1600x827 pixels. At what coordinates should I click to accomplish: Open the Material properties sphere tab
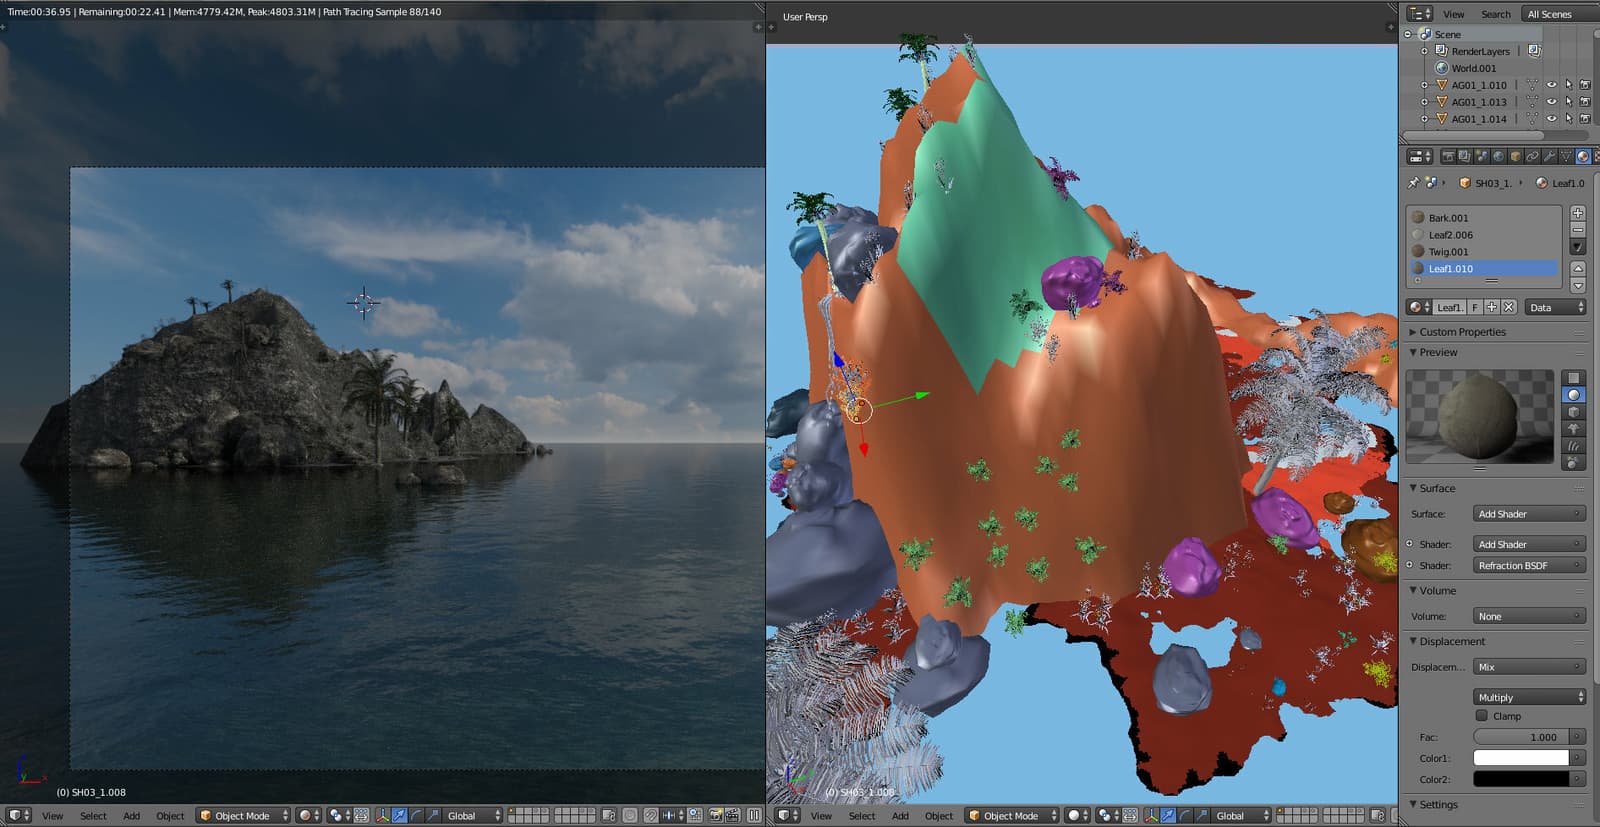1583,156
